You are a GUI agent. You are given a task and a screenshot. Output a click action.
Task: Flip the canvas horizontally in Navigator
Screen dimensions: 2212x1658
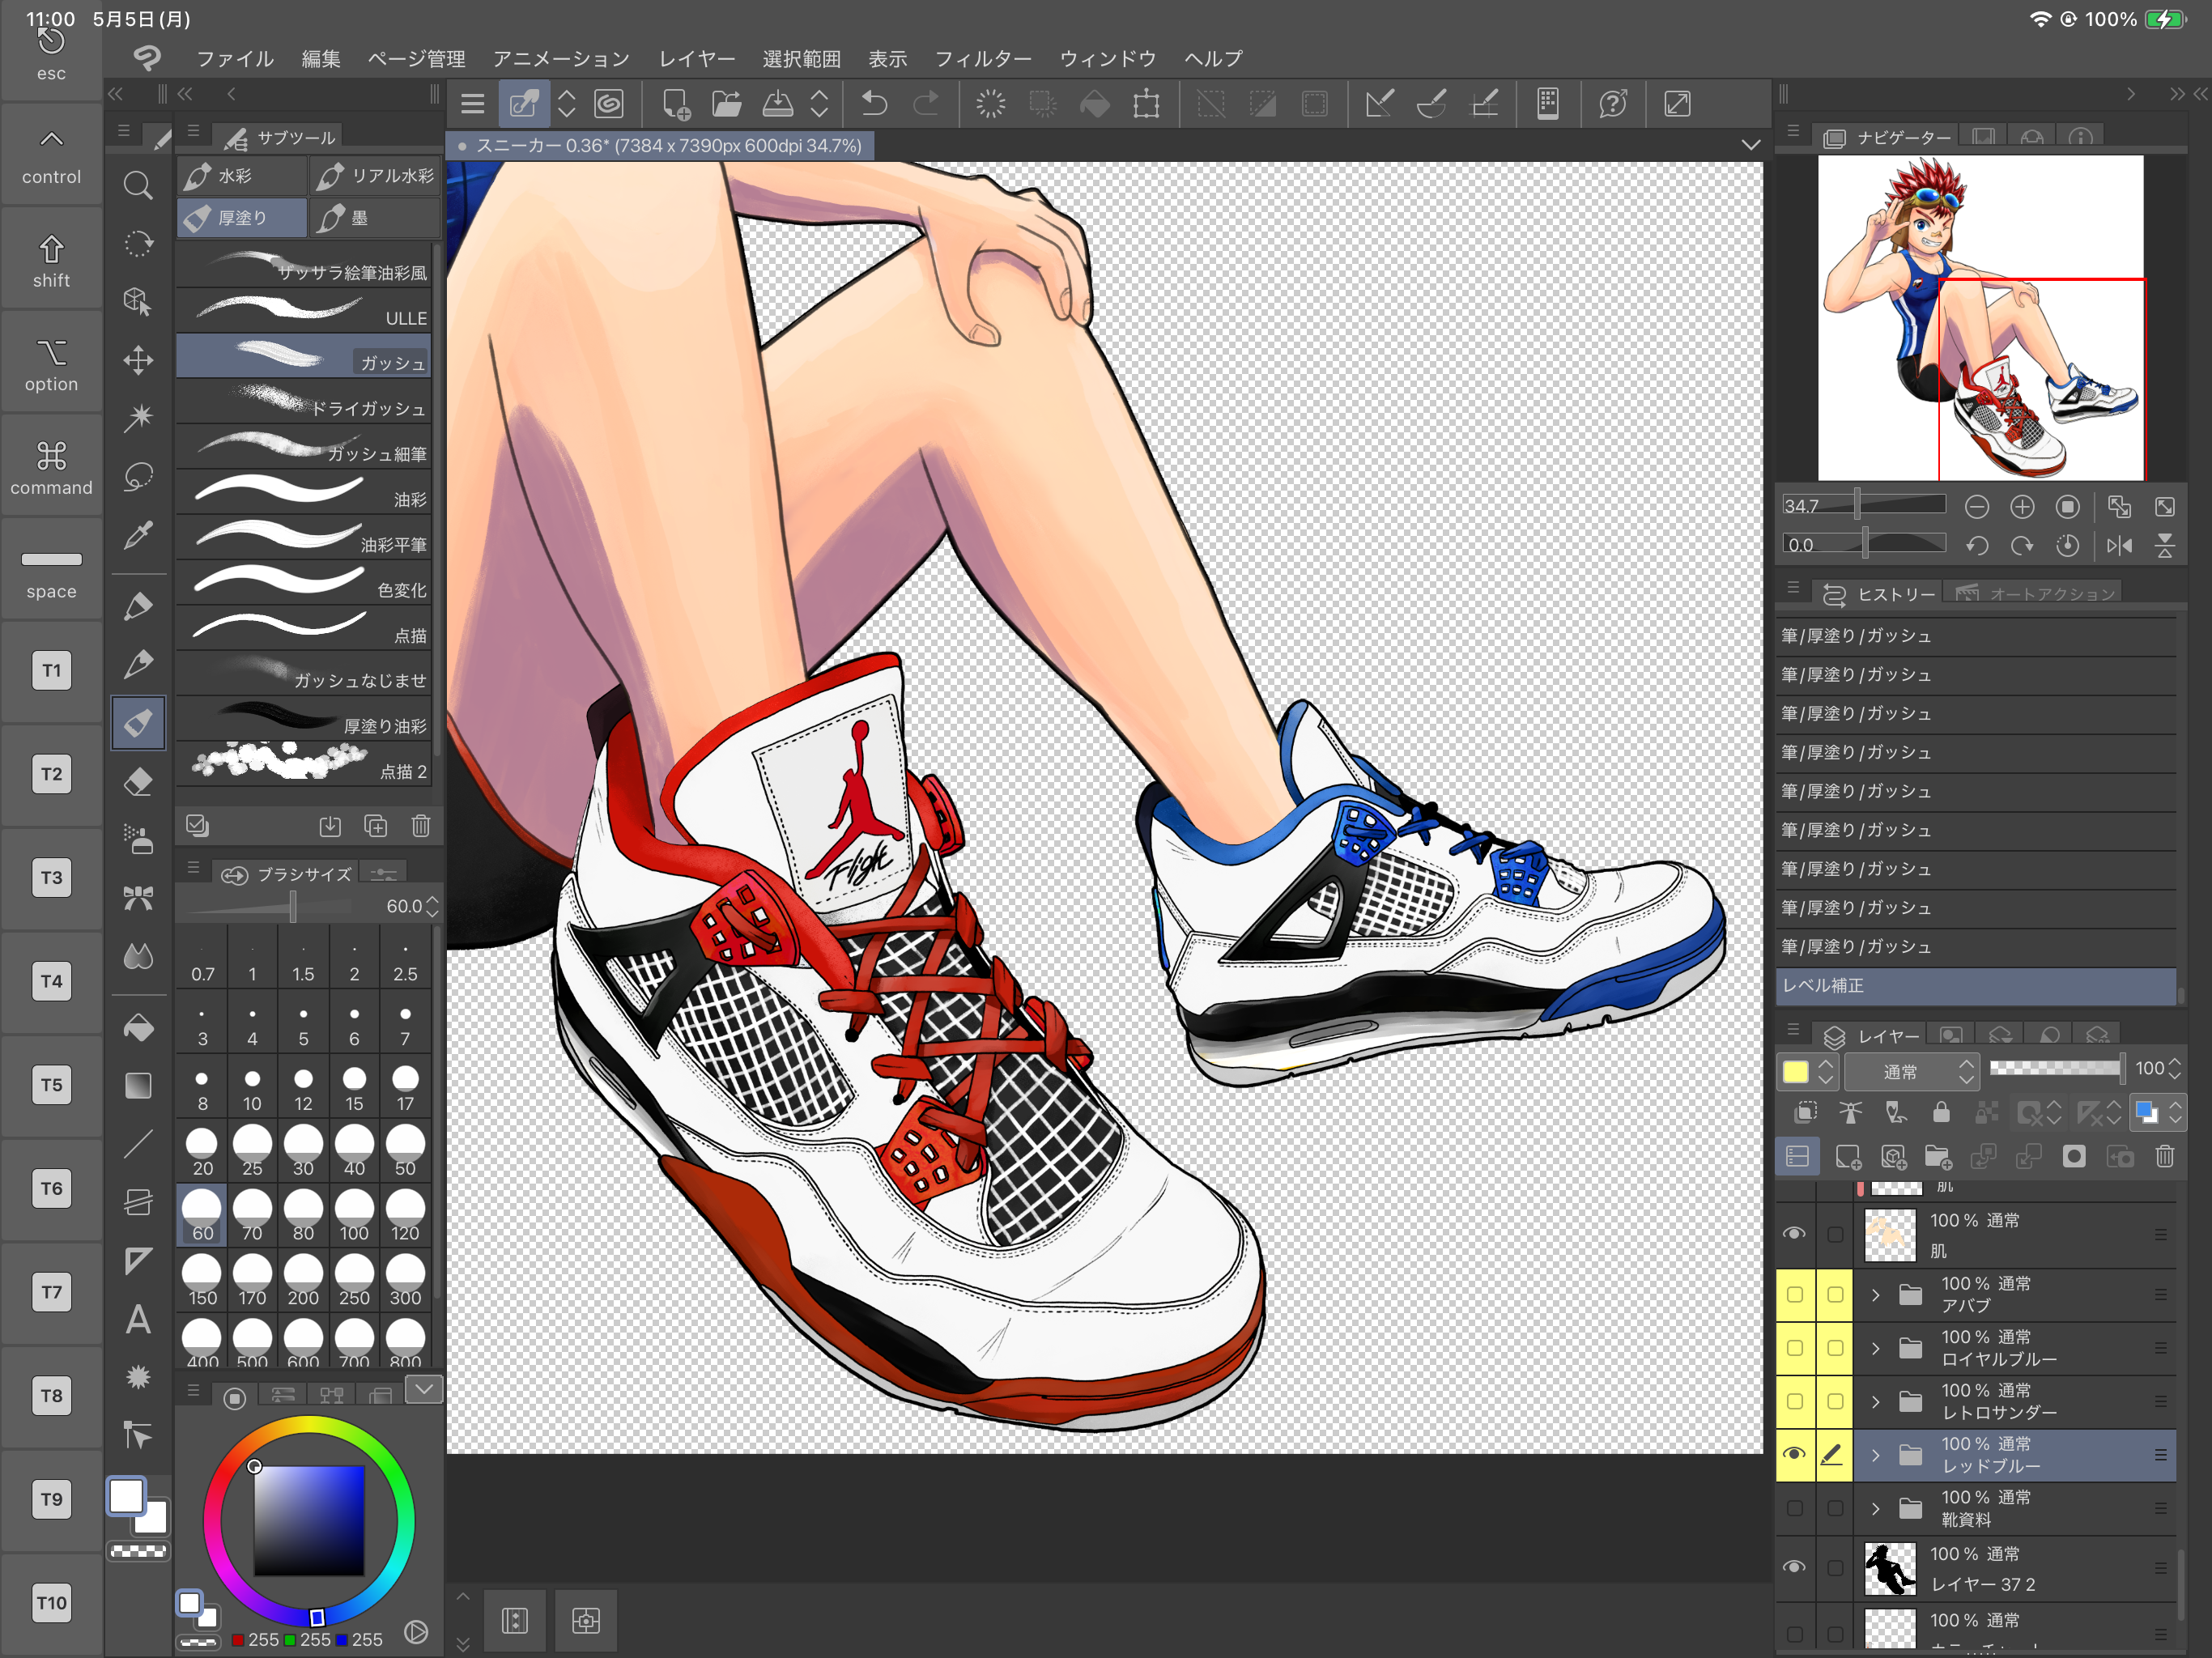tap(2119, 545)
